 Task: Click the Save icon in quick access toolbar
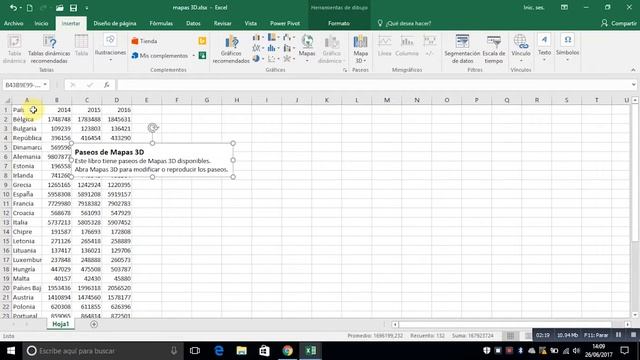click(x=73, y=8)
